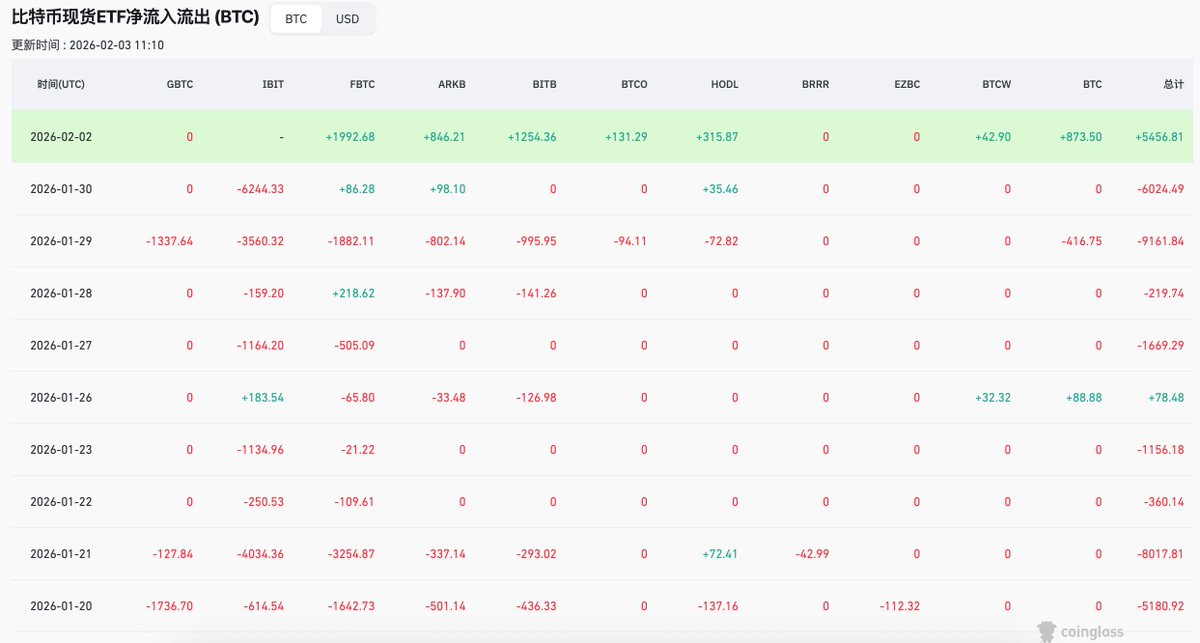Click the 时间(UTC) column header
Viewport: 1200px width, 643px height.
pos(61,85)
